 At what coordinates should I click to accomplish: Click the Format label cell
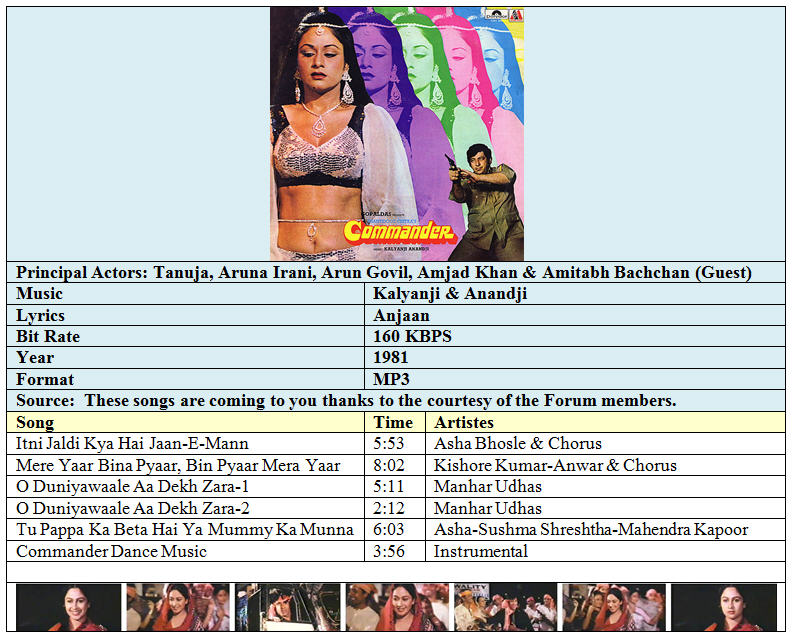pos(185,379)
